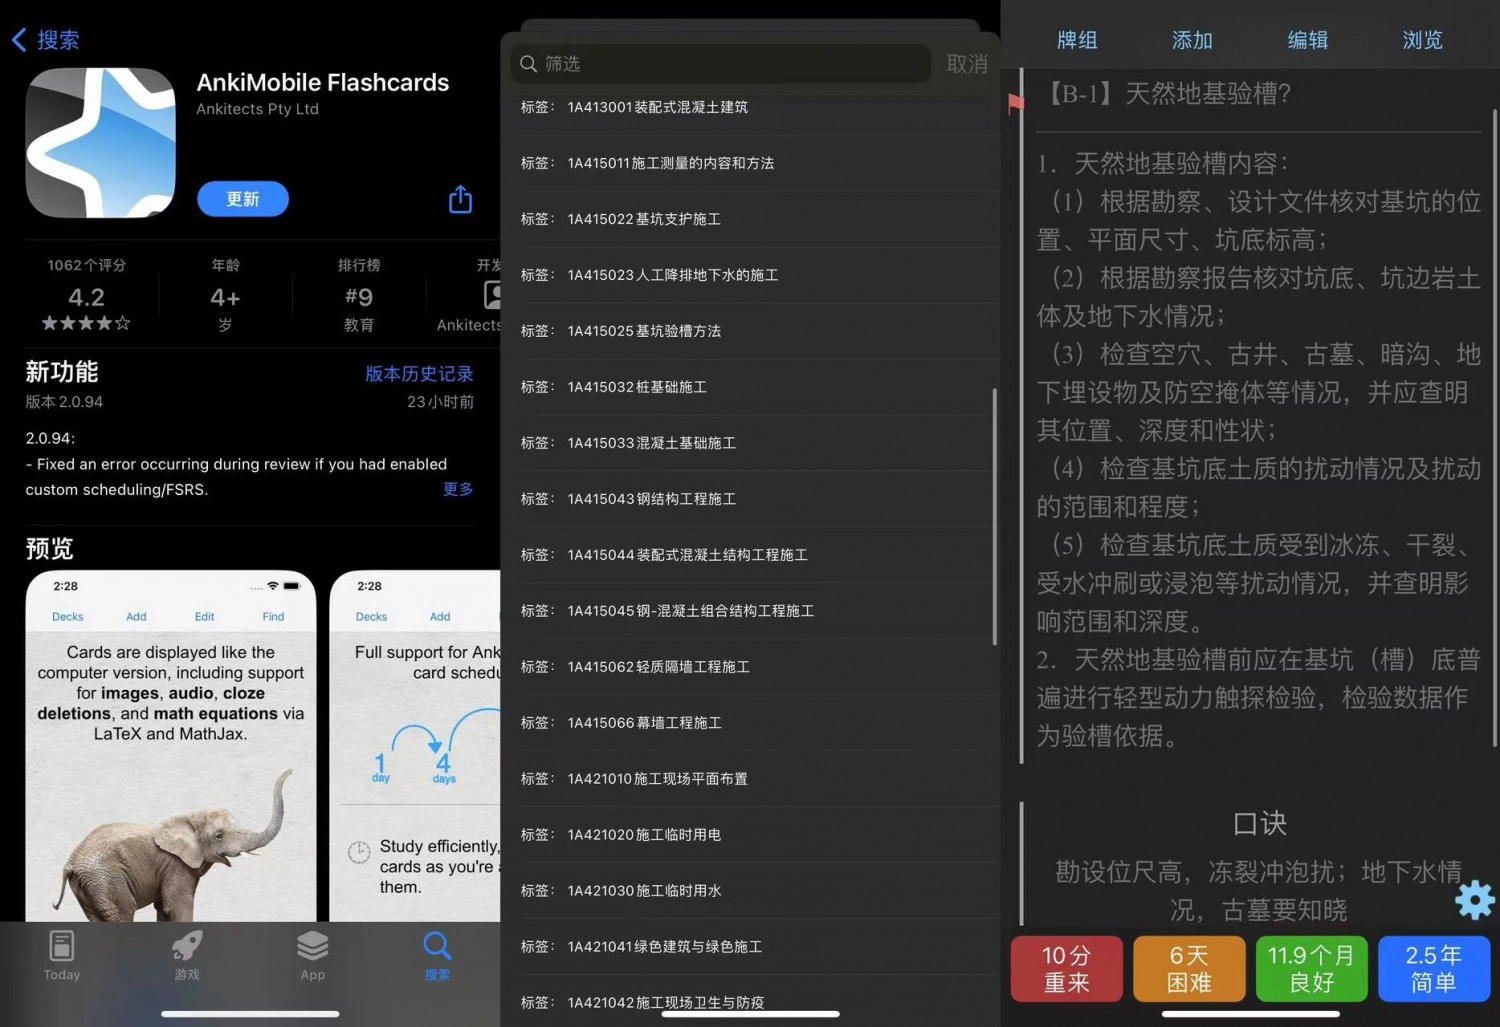This screenshot has height=1027, width=1500.
Task: Select the 搜索 magnifier tab at bottom
Action: tap(437, 956)
